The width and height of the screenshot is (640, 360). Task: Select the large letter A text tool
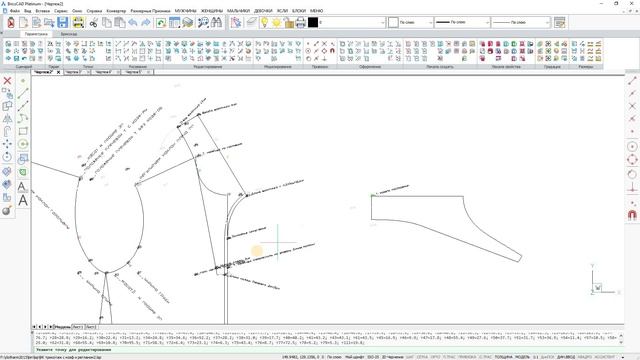23,200
